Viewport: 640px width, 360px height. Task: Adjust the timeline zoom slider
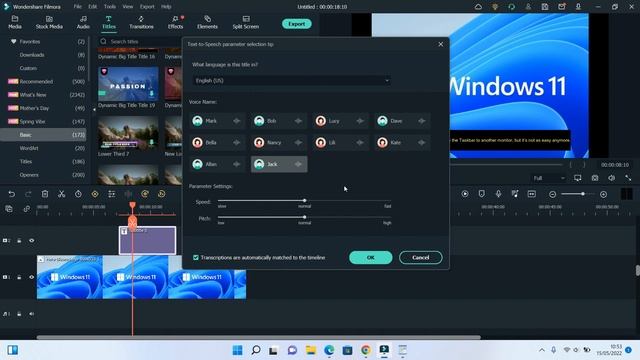[583, 194]
